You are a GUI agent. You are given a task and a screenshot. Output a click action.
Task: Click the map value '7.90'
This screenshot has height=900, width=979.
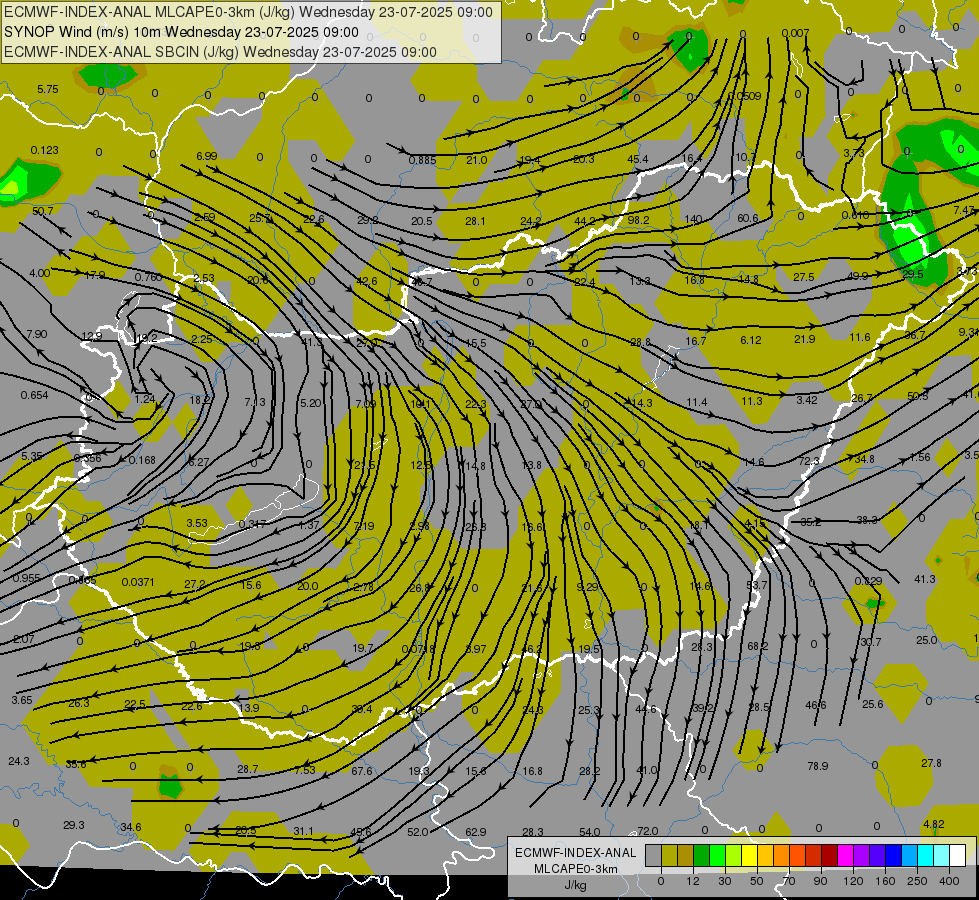click(37, 334)
